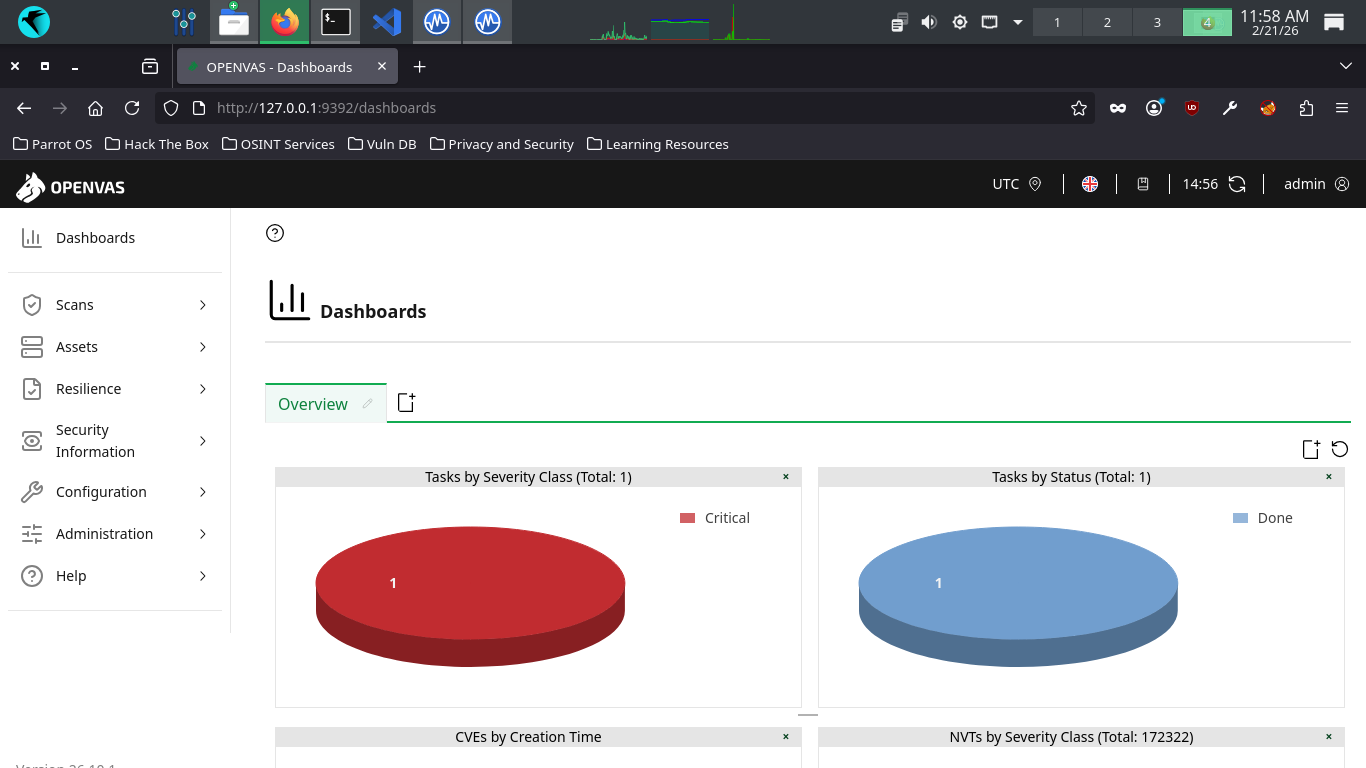Click the pencil edit icon on Overview tab
This screenshot has width=1366, height=768.
(x=368, y=404)
